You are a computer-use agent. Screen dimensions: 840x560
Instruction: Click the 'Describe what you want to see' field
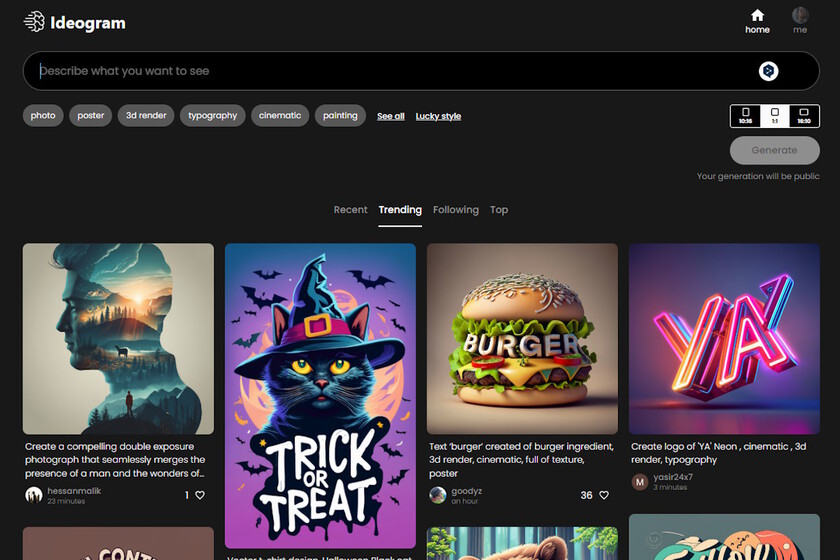390,71
